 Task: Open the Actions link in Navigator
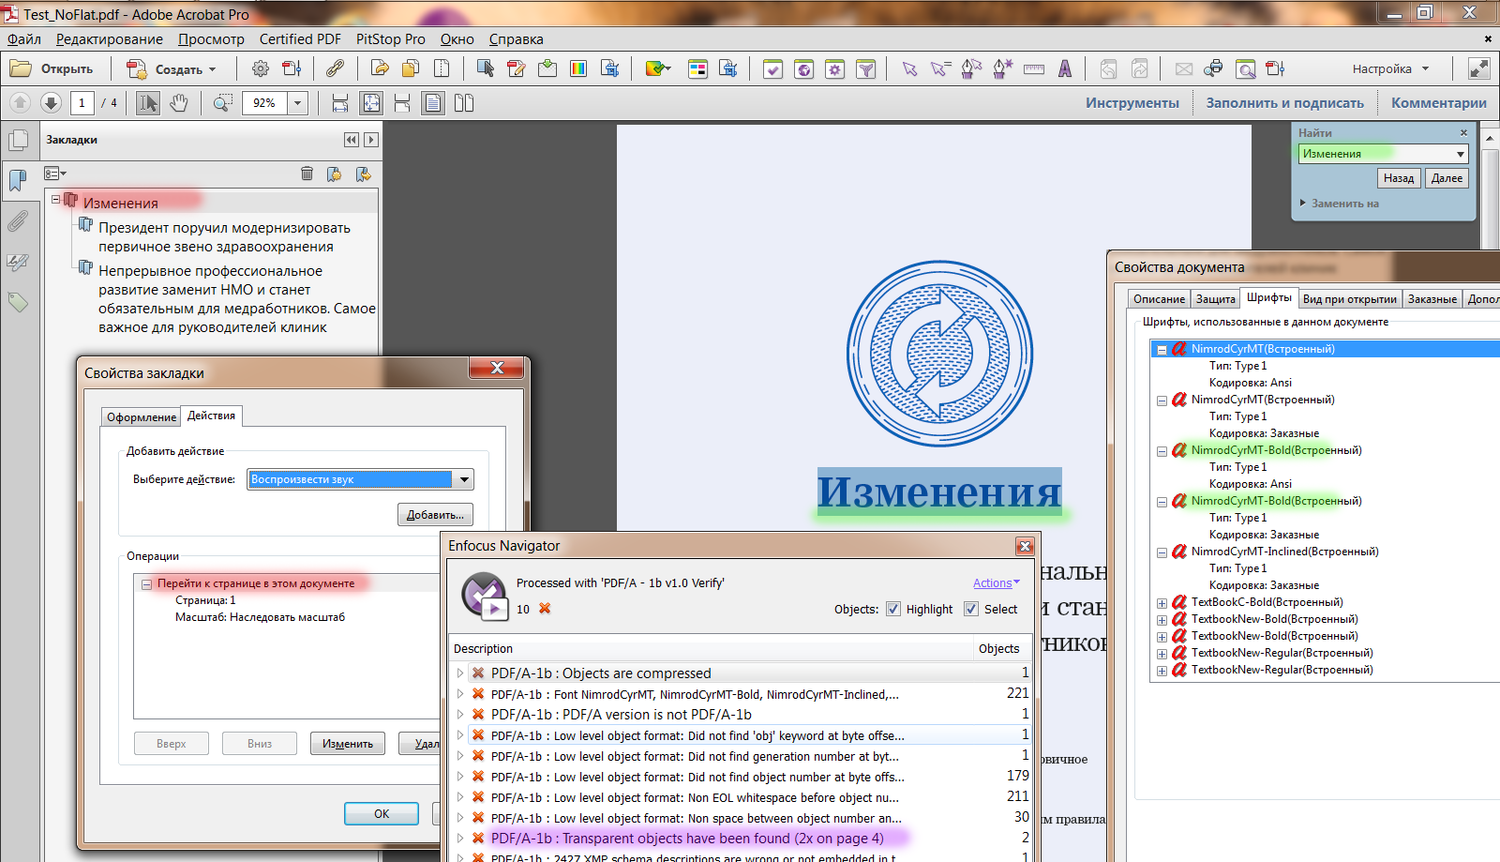(x=995, y=583)
